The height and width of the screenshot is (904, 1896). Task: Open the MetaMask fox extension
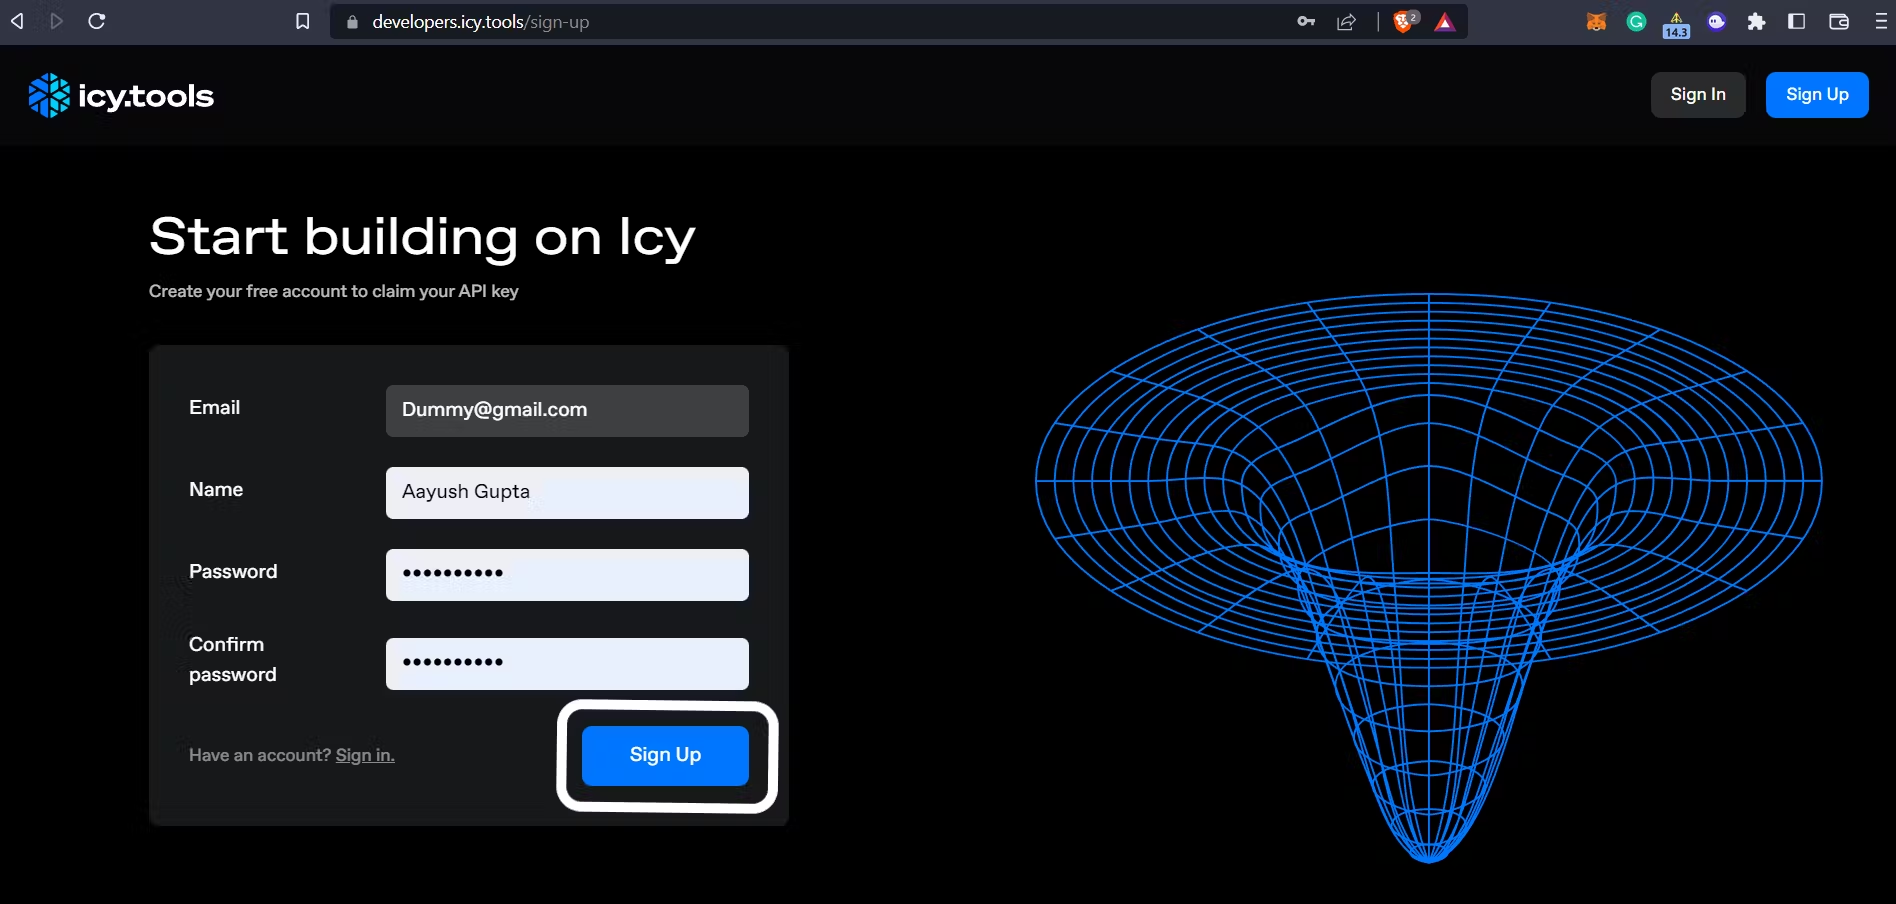(1596, 22)
